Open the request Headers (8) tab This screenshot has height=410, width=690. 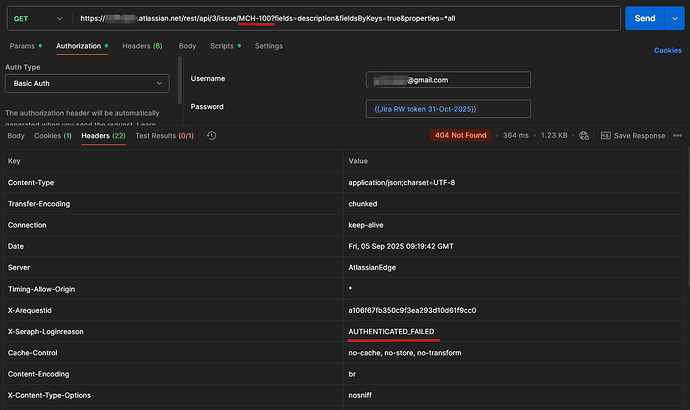click(142, 46)
